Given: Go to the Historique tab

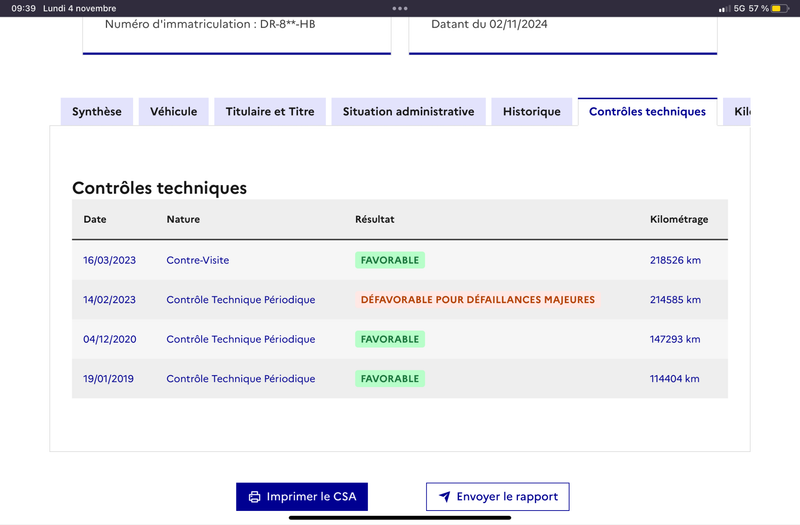Looking at the screenshot, I should click(532, 111).
